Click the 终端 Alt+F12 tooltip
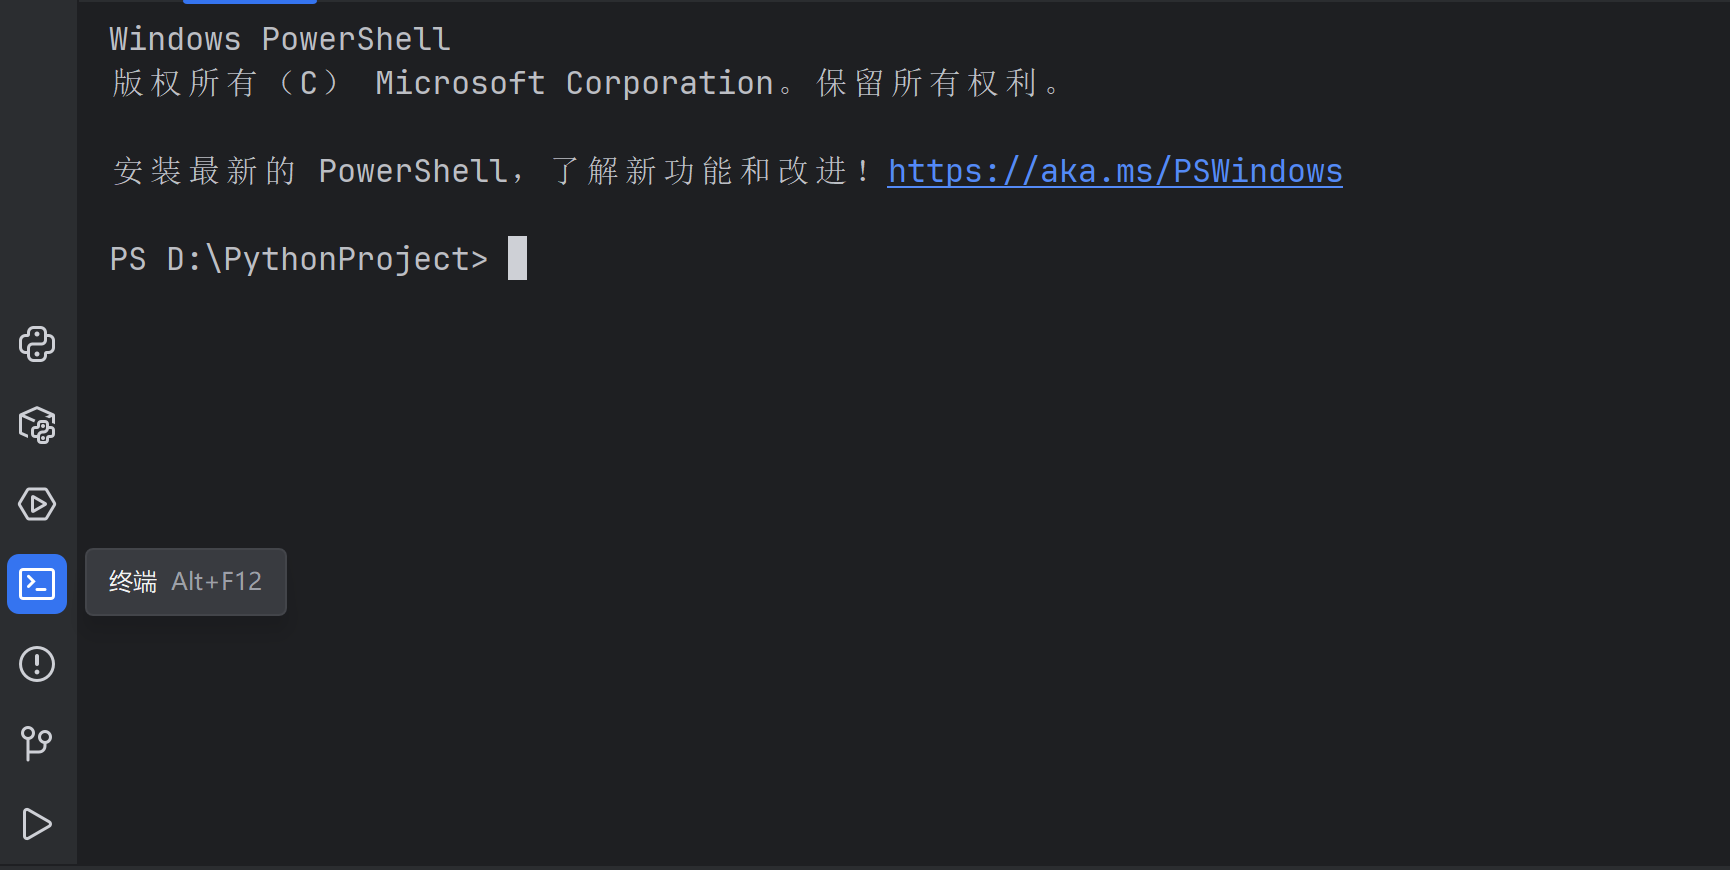 [x=186, y=582]
